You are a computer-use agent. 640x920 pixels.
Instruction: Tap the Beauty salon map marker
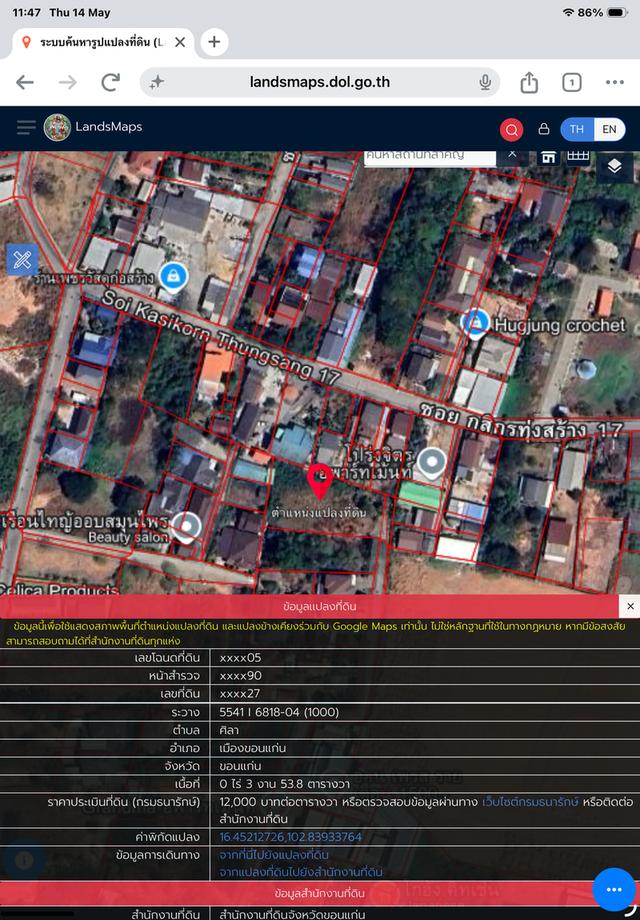[x=187, y=526]
